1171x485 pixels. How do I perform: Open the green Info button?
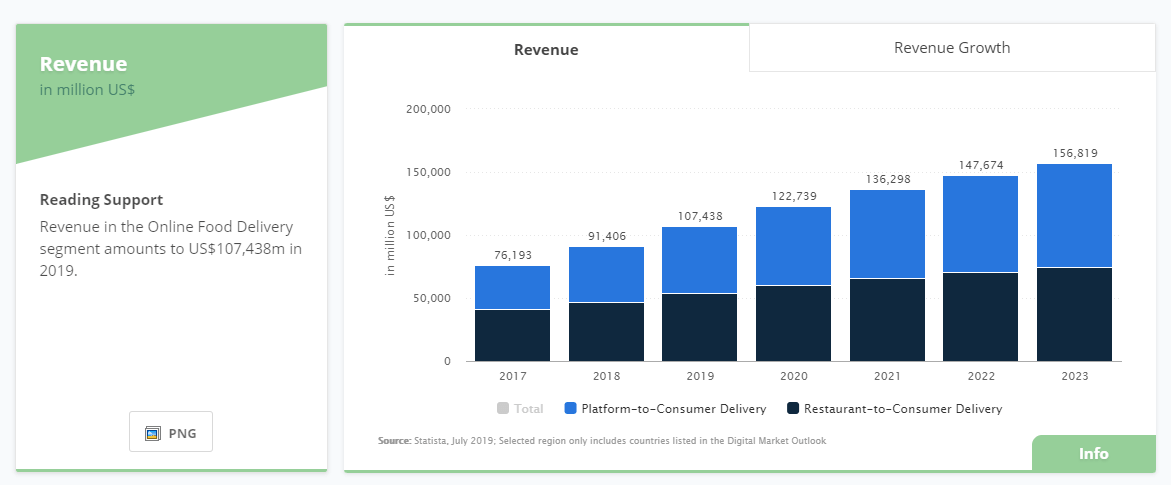(1094, 454)
